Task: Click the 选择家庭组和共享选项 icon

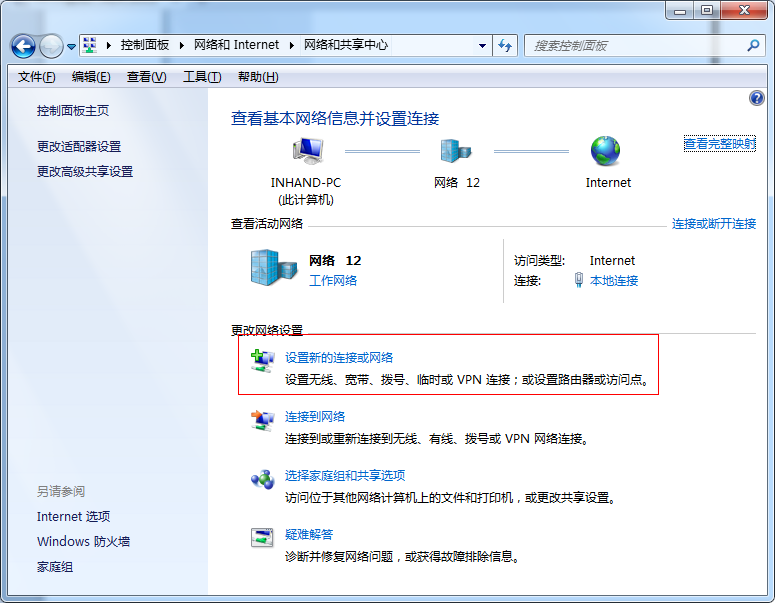Action: click(262, 480)
